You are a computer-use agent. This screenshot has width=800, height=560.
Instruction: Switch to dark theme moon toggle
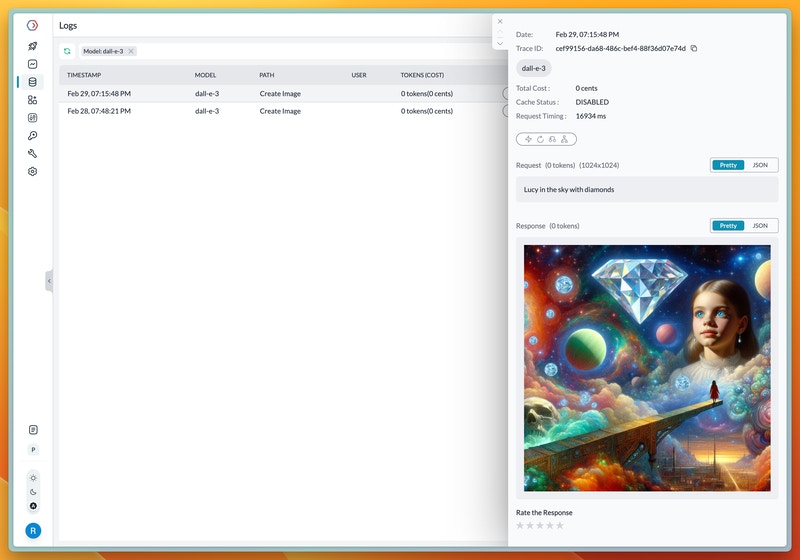(x=33, y=492)
